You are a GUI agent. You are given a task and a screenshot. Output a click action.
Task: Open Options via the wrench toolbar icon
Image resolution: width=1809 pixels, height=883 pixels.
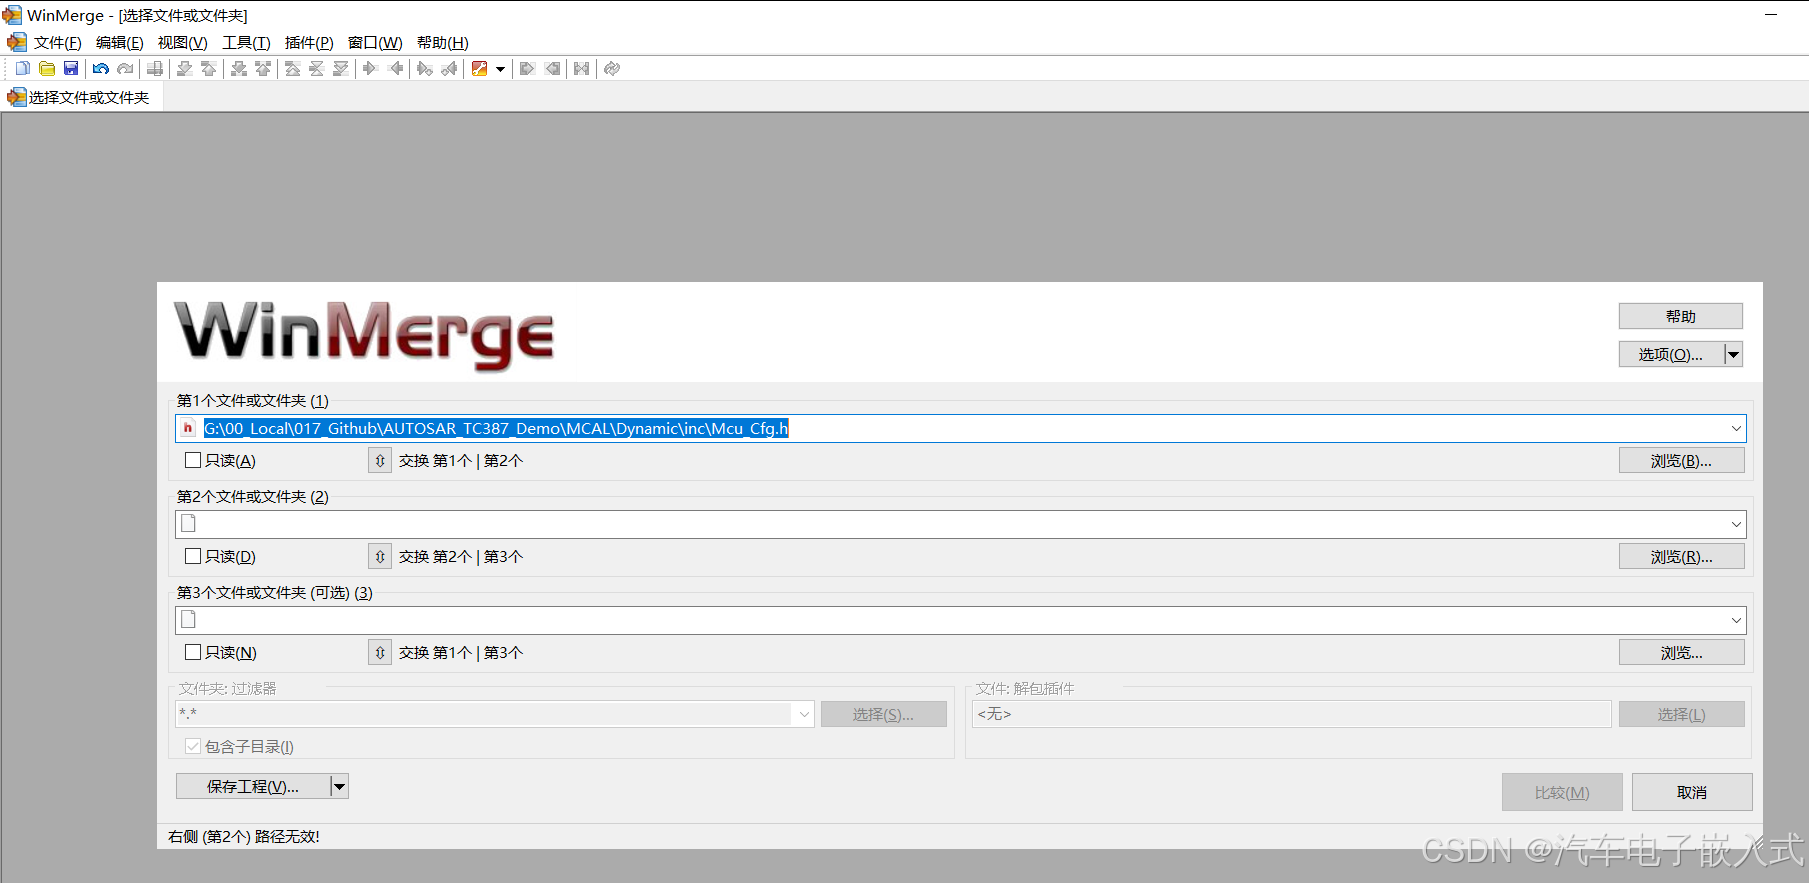tap(480, 68)
